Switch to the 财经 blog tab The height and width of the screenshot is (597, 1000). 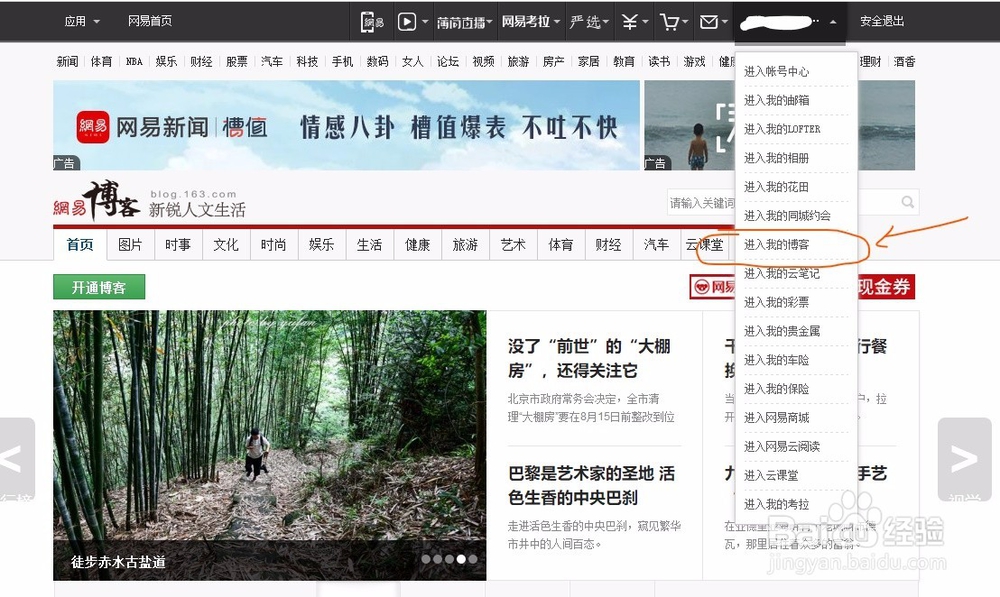(608, 245)
